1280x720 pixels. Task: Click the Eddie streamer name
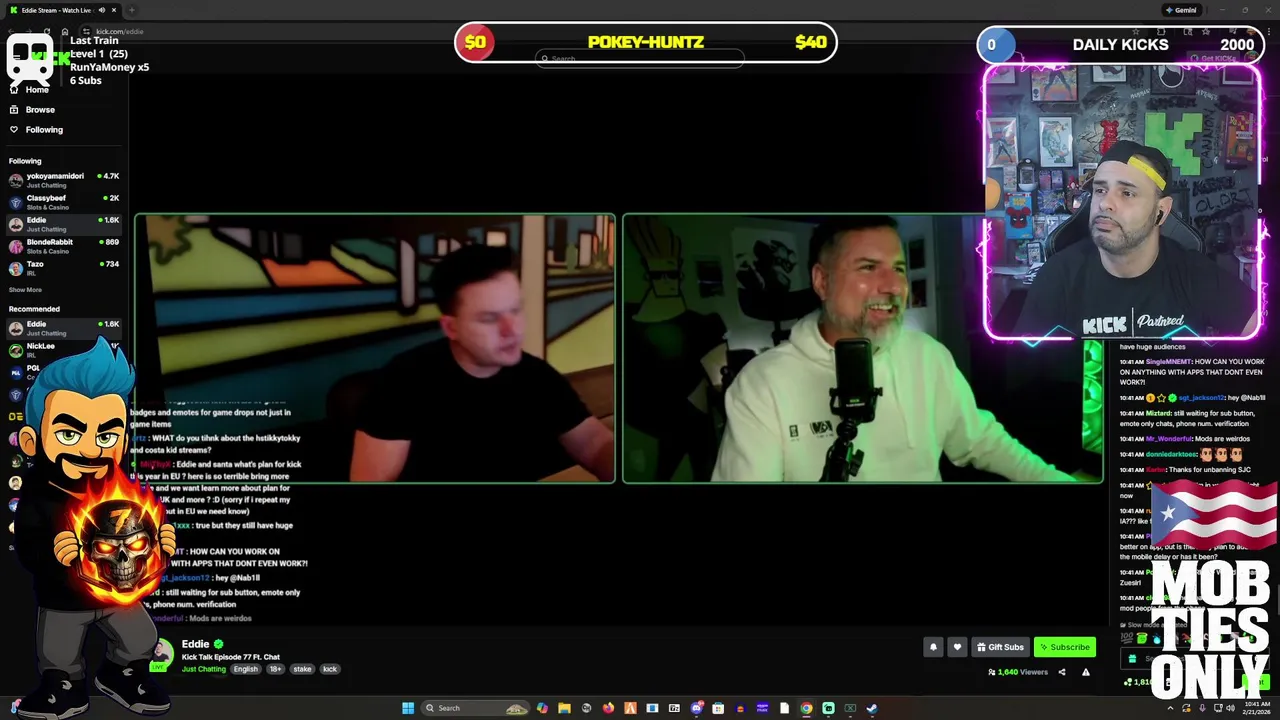coord(195,644)
